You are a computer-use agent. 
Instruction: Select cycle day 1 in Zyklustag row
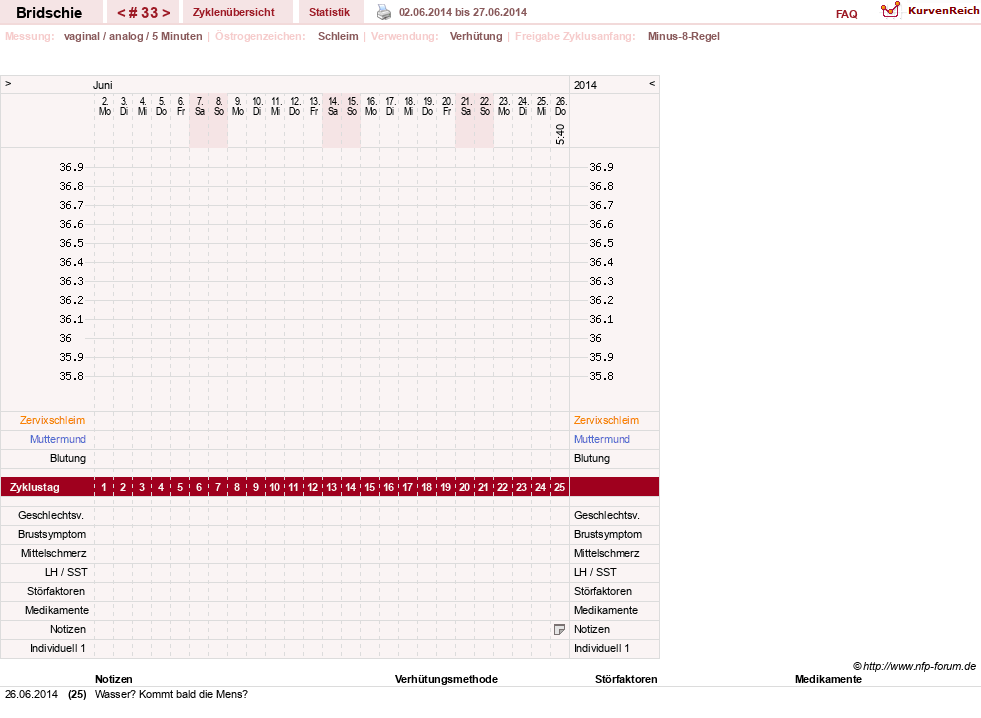[x=104, y=487]
